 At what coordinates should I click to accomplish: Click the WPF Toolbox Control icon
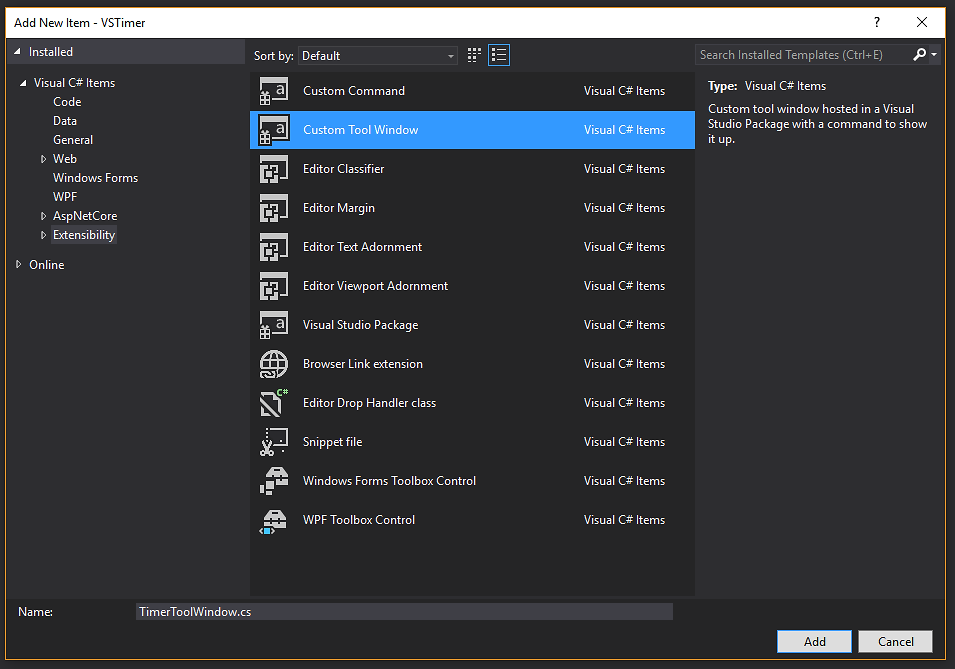[x=273, y=520]
